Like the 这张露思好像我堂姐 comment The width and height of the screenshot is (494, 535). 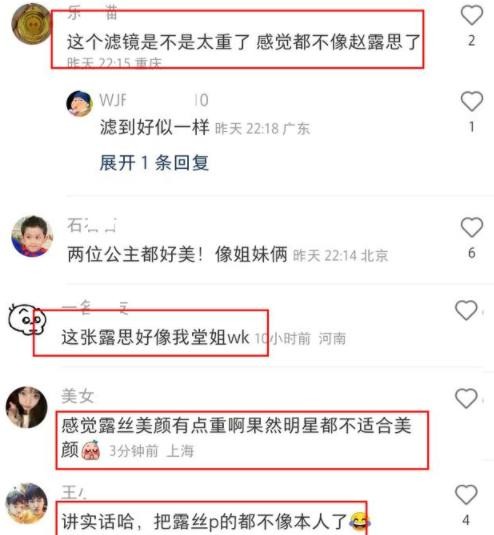(466, 310)
